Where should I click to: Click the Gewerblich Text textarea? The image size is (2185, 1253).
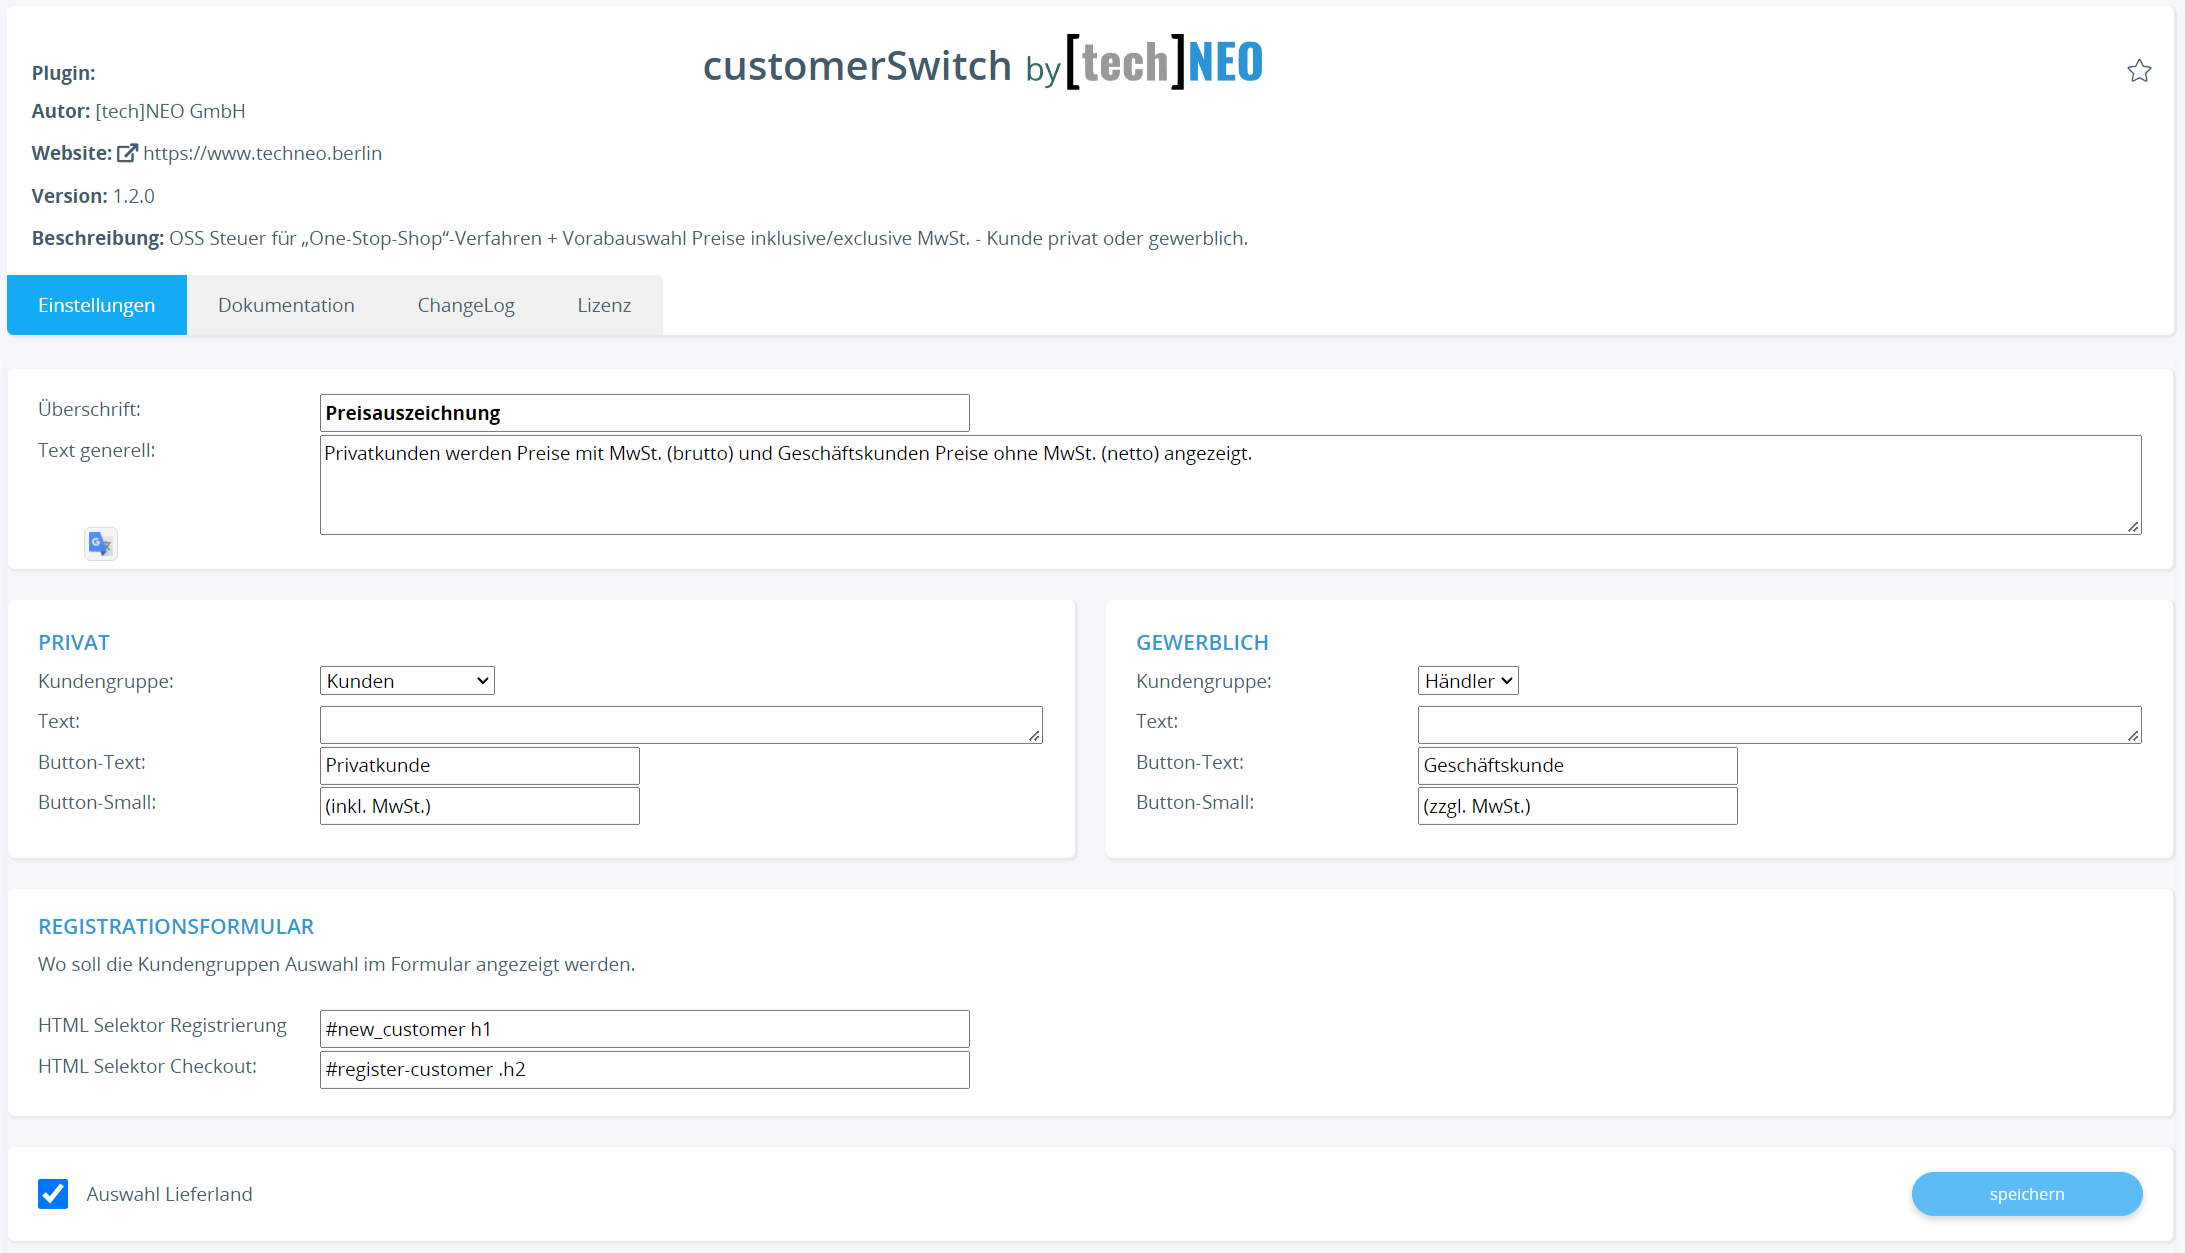(1779, 725)
